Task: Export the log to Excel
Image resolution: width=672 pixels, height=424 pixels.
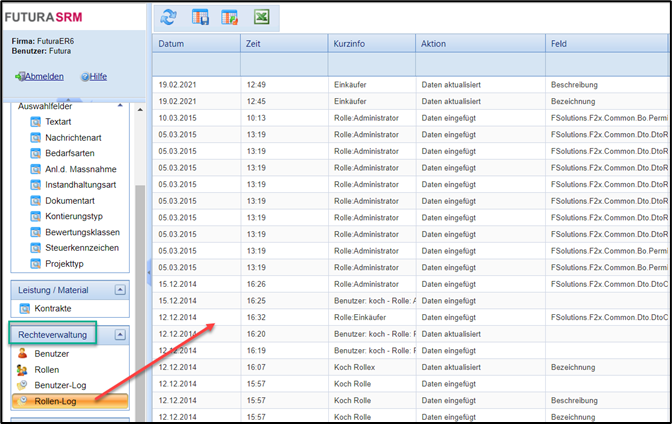Action: pyautogui.click(x=259, y=17)
